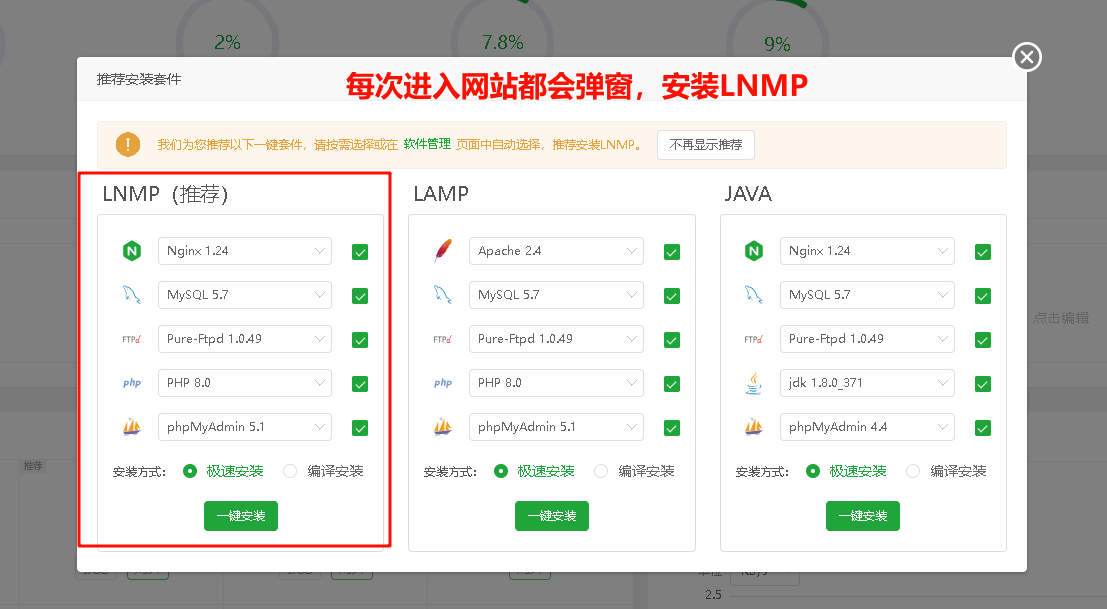Open Pure-Ftpd 1.0.49 dropdown in LAMP
1107x609 pixels.
click(x=556, y=339)
